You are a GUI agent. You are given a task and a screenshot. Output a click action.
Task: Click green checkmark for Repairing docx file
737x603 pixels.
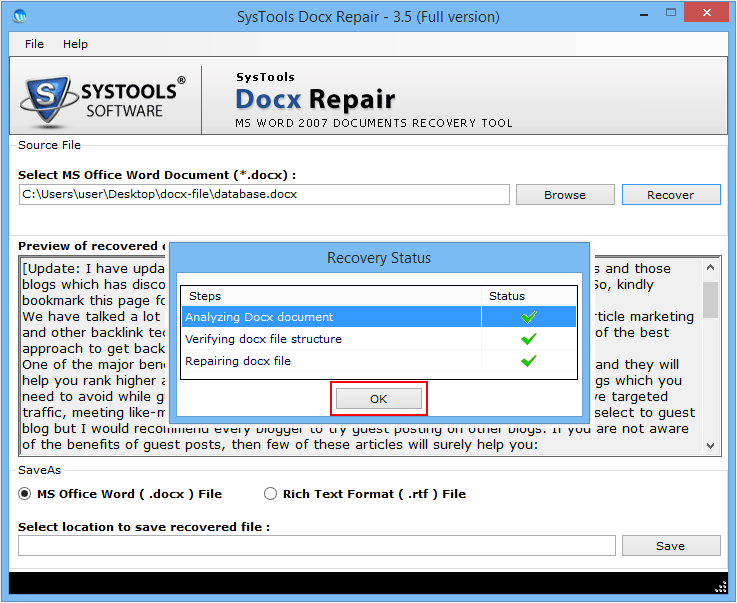529,361
